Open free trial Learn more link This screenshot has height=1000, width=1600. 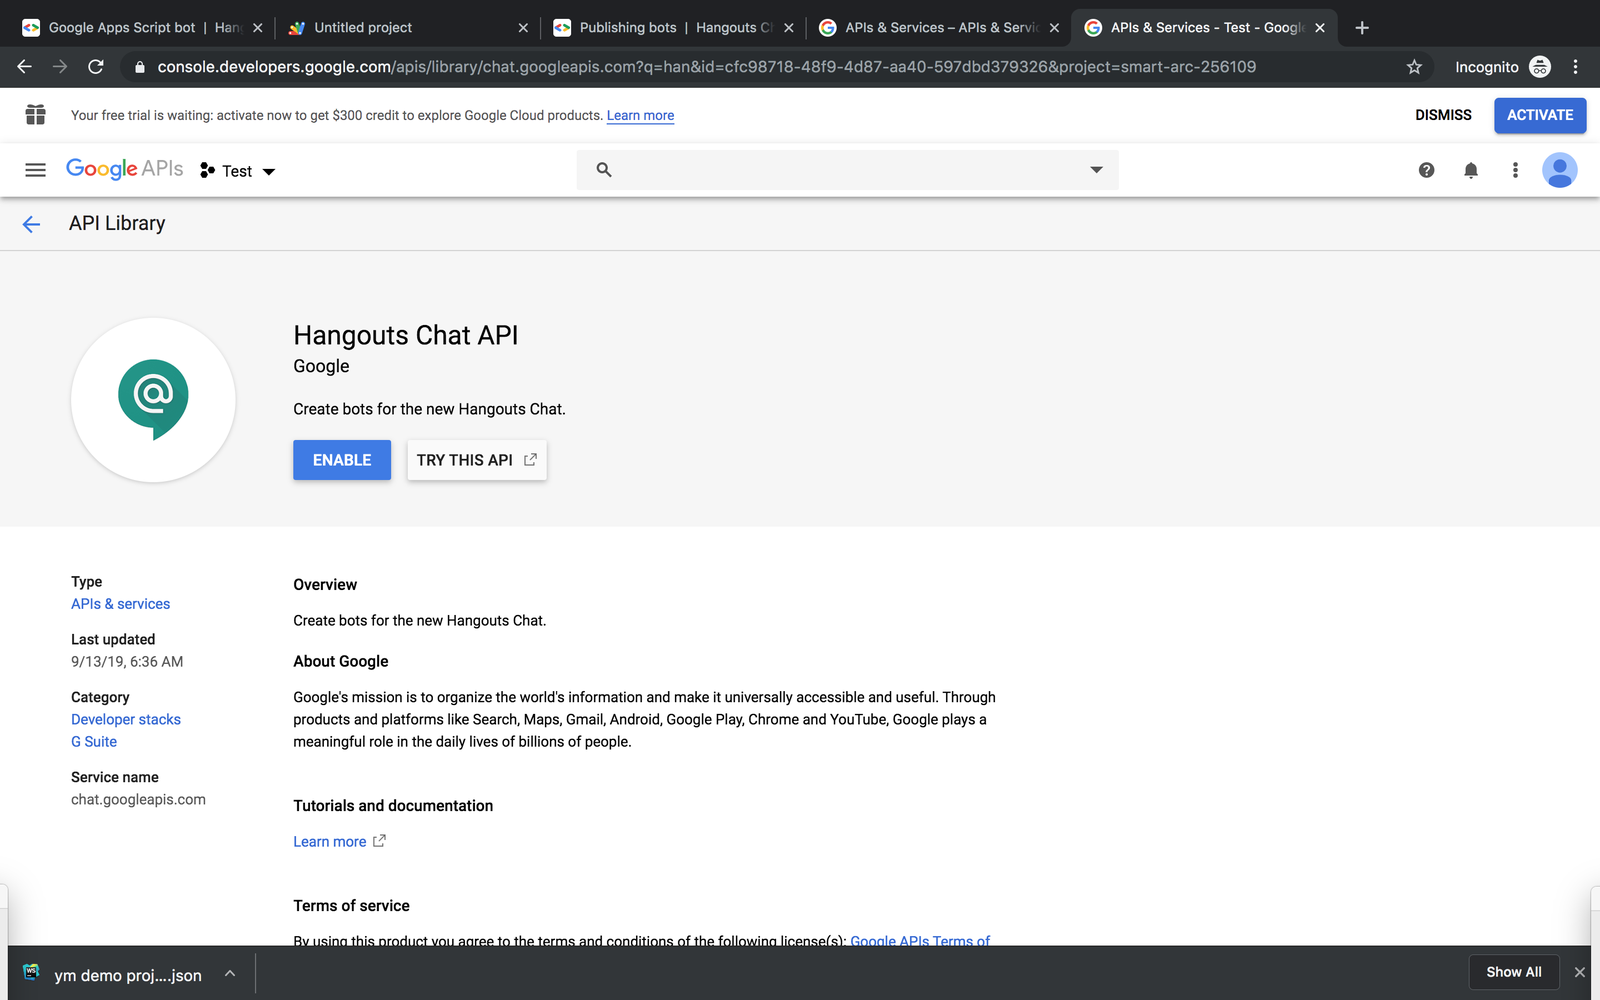point(640,116)
